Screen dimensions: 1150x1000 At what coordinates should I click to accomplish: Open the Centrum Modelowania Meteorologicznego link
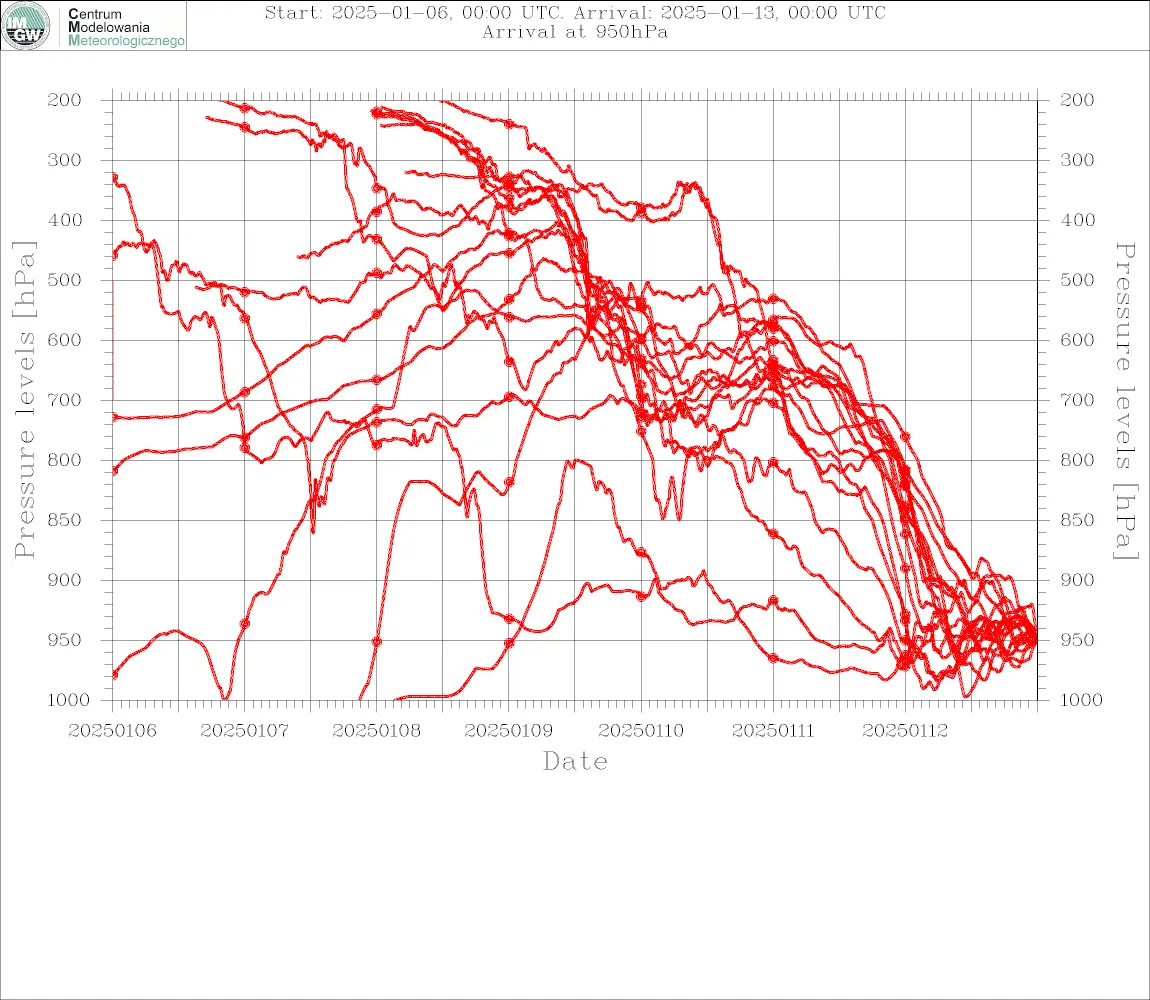[126, 27]
